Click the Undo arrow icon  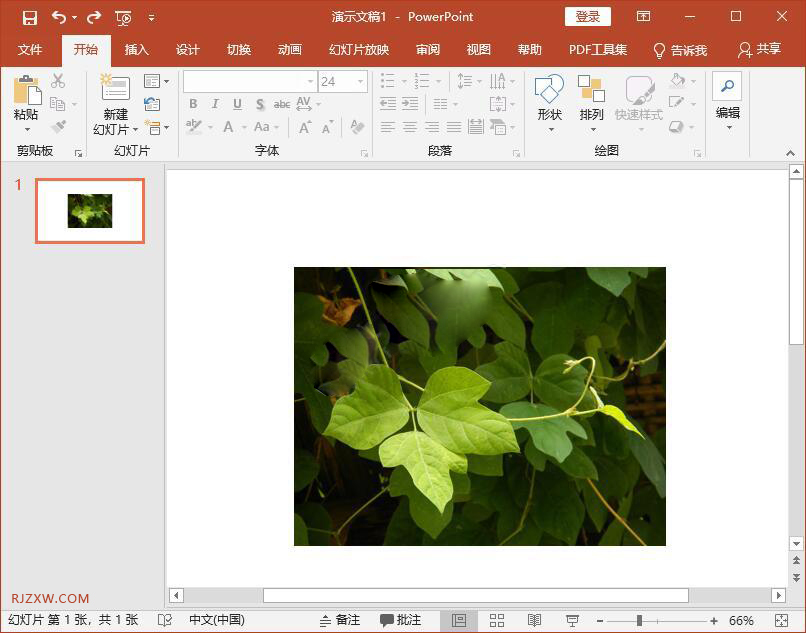(58, 17)
